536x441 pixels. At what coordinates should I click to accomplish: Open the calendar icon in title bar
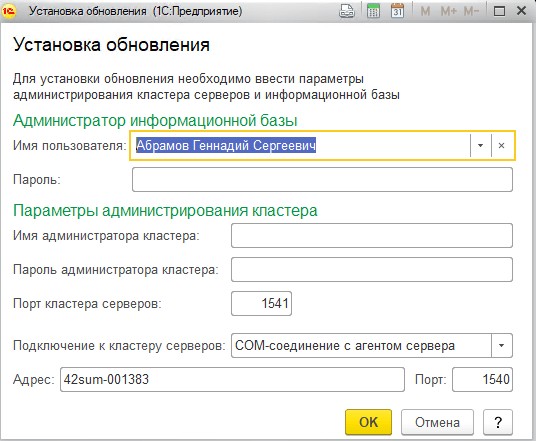pyautogui.click(x=397, y=11)
